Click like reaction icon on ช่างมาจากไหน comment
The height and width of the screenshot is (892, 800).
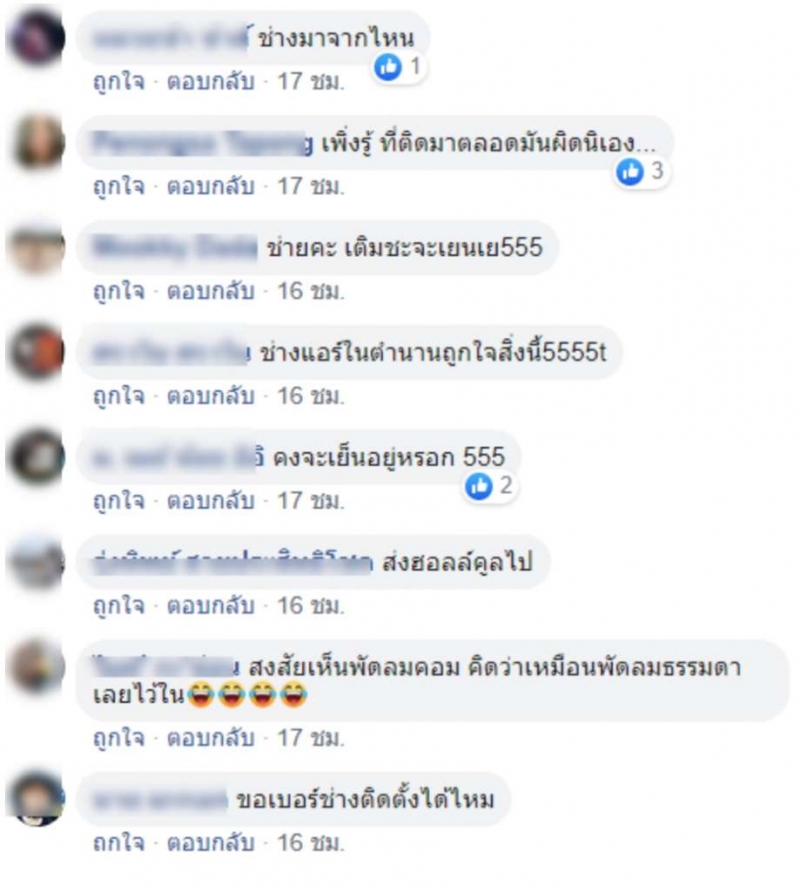pyautogui.click(x=388, y=67)
